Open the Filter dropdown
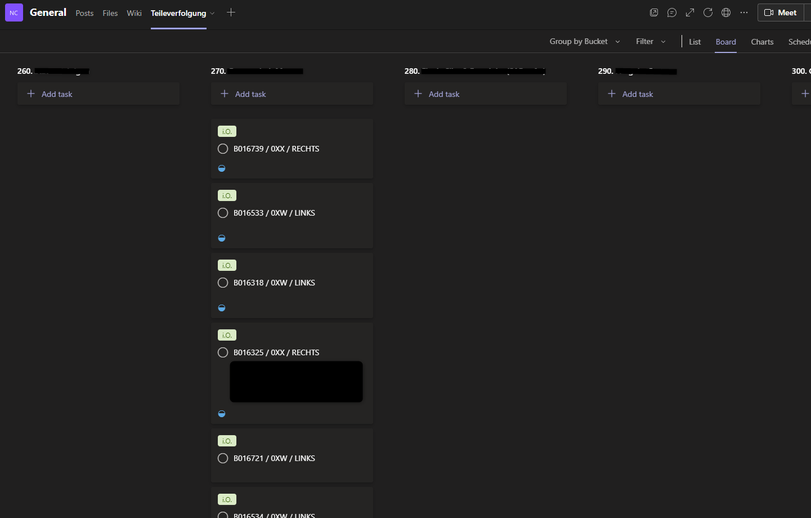 [x=650, y=41]
